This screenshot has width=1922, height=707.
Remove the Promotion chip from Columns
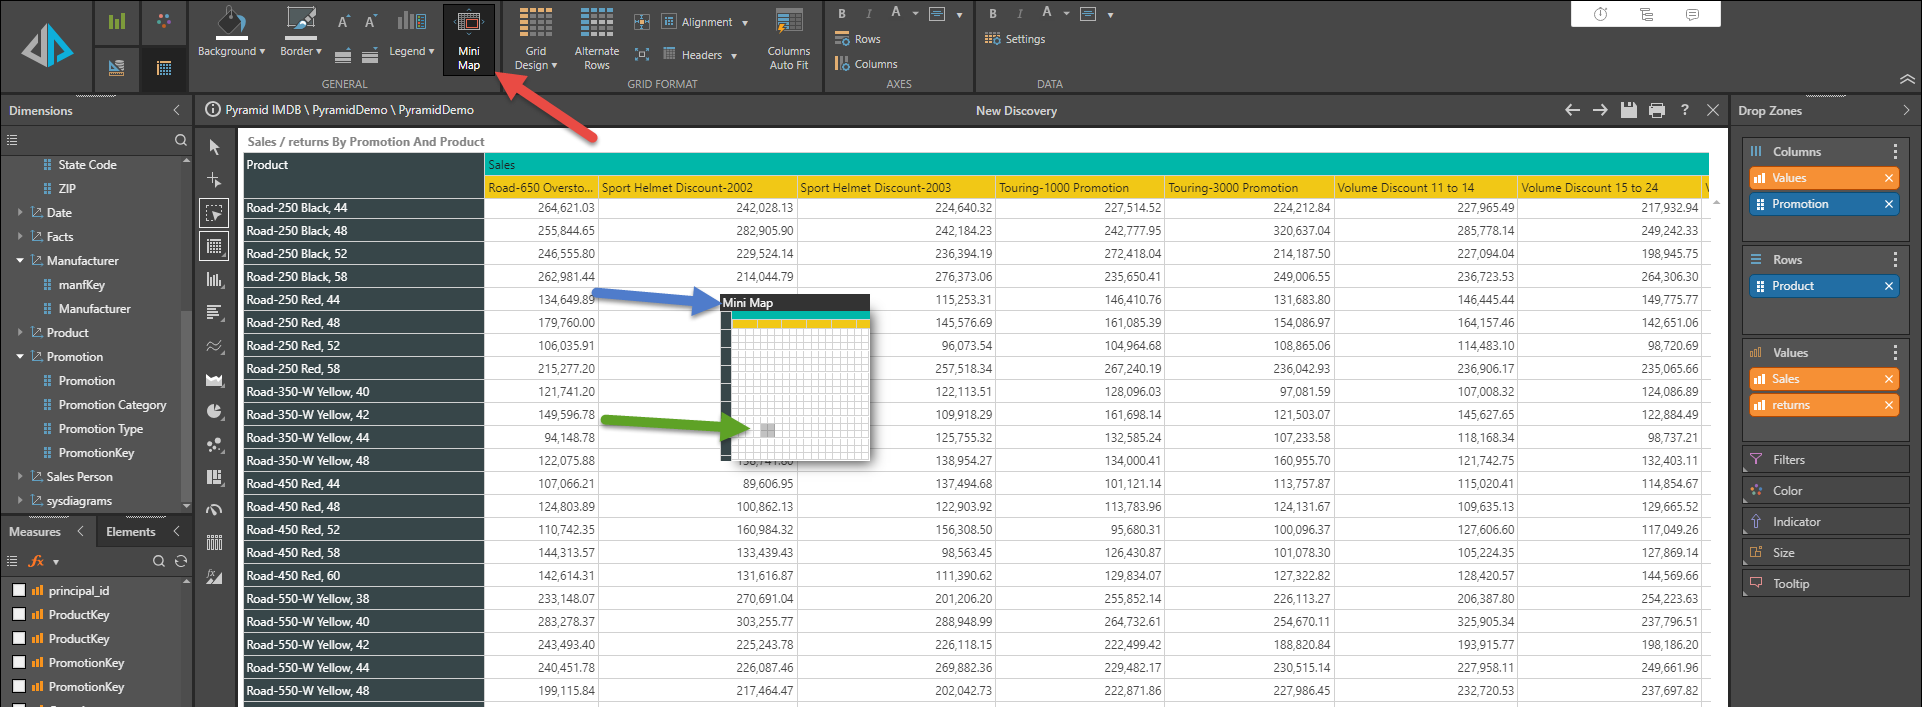pos(1889,204)
